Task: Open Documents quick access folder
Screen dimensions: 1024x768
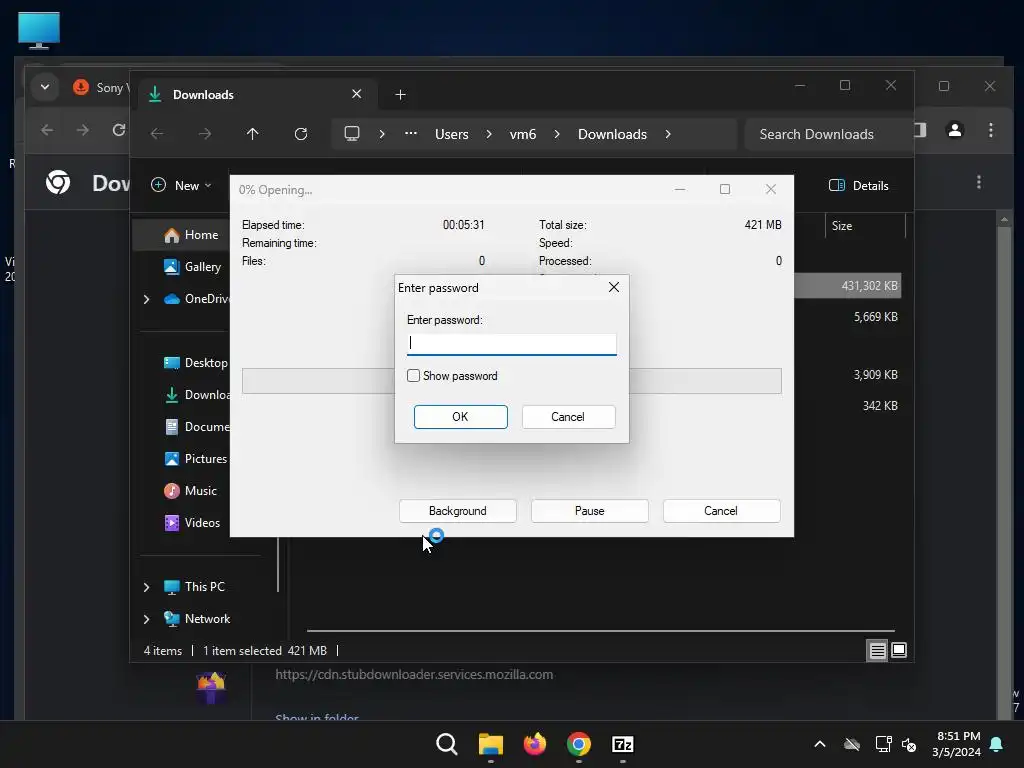Action: (197, 426)
